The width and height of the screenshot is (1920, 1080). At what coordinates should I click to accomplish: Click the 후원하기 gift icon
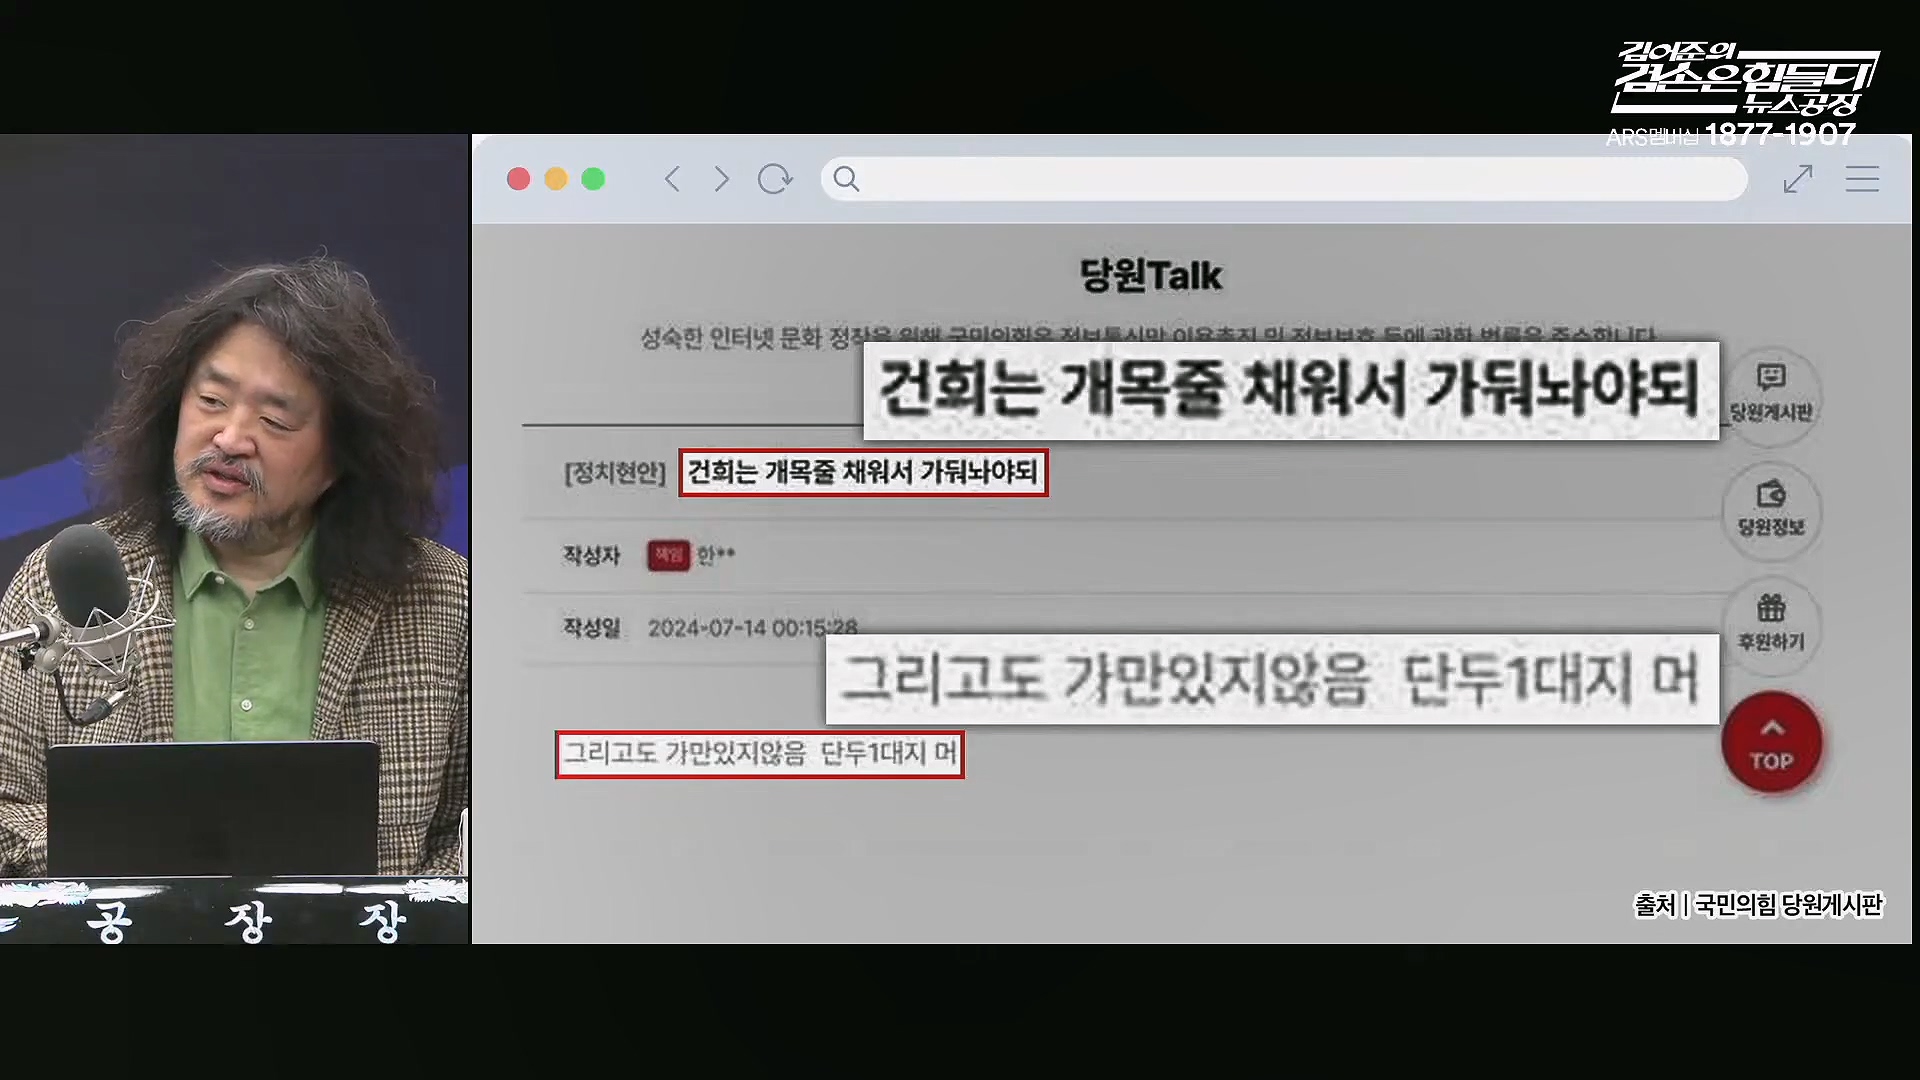tap(1771, 608)
